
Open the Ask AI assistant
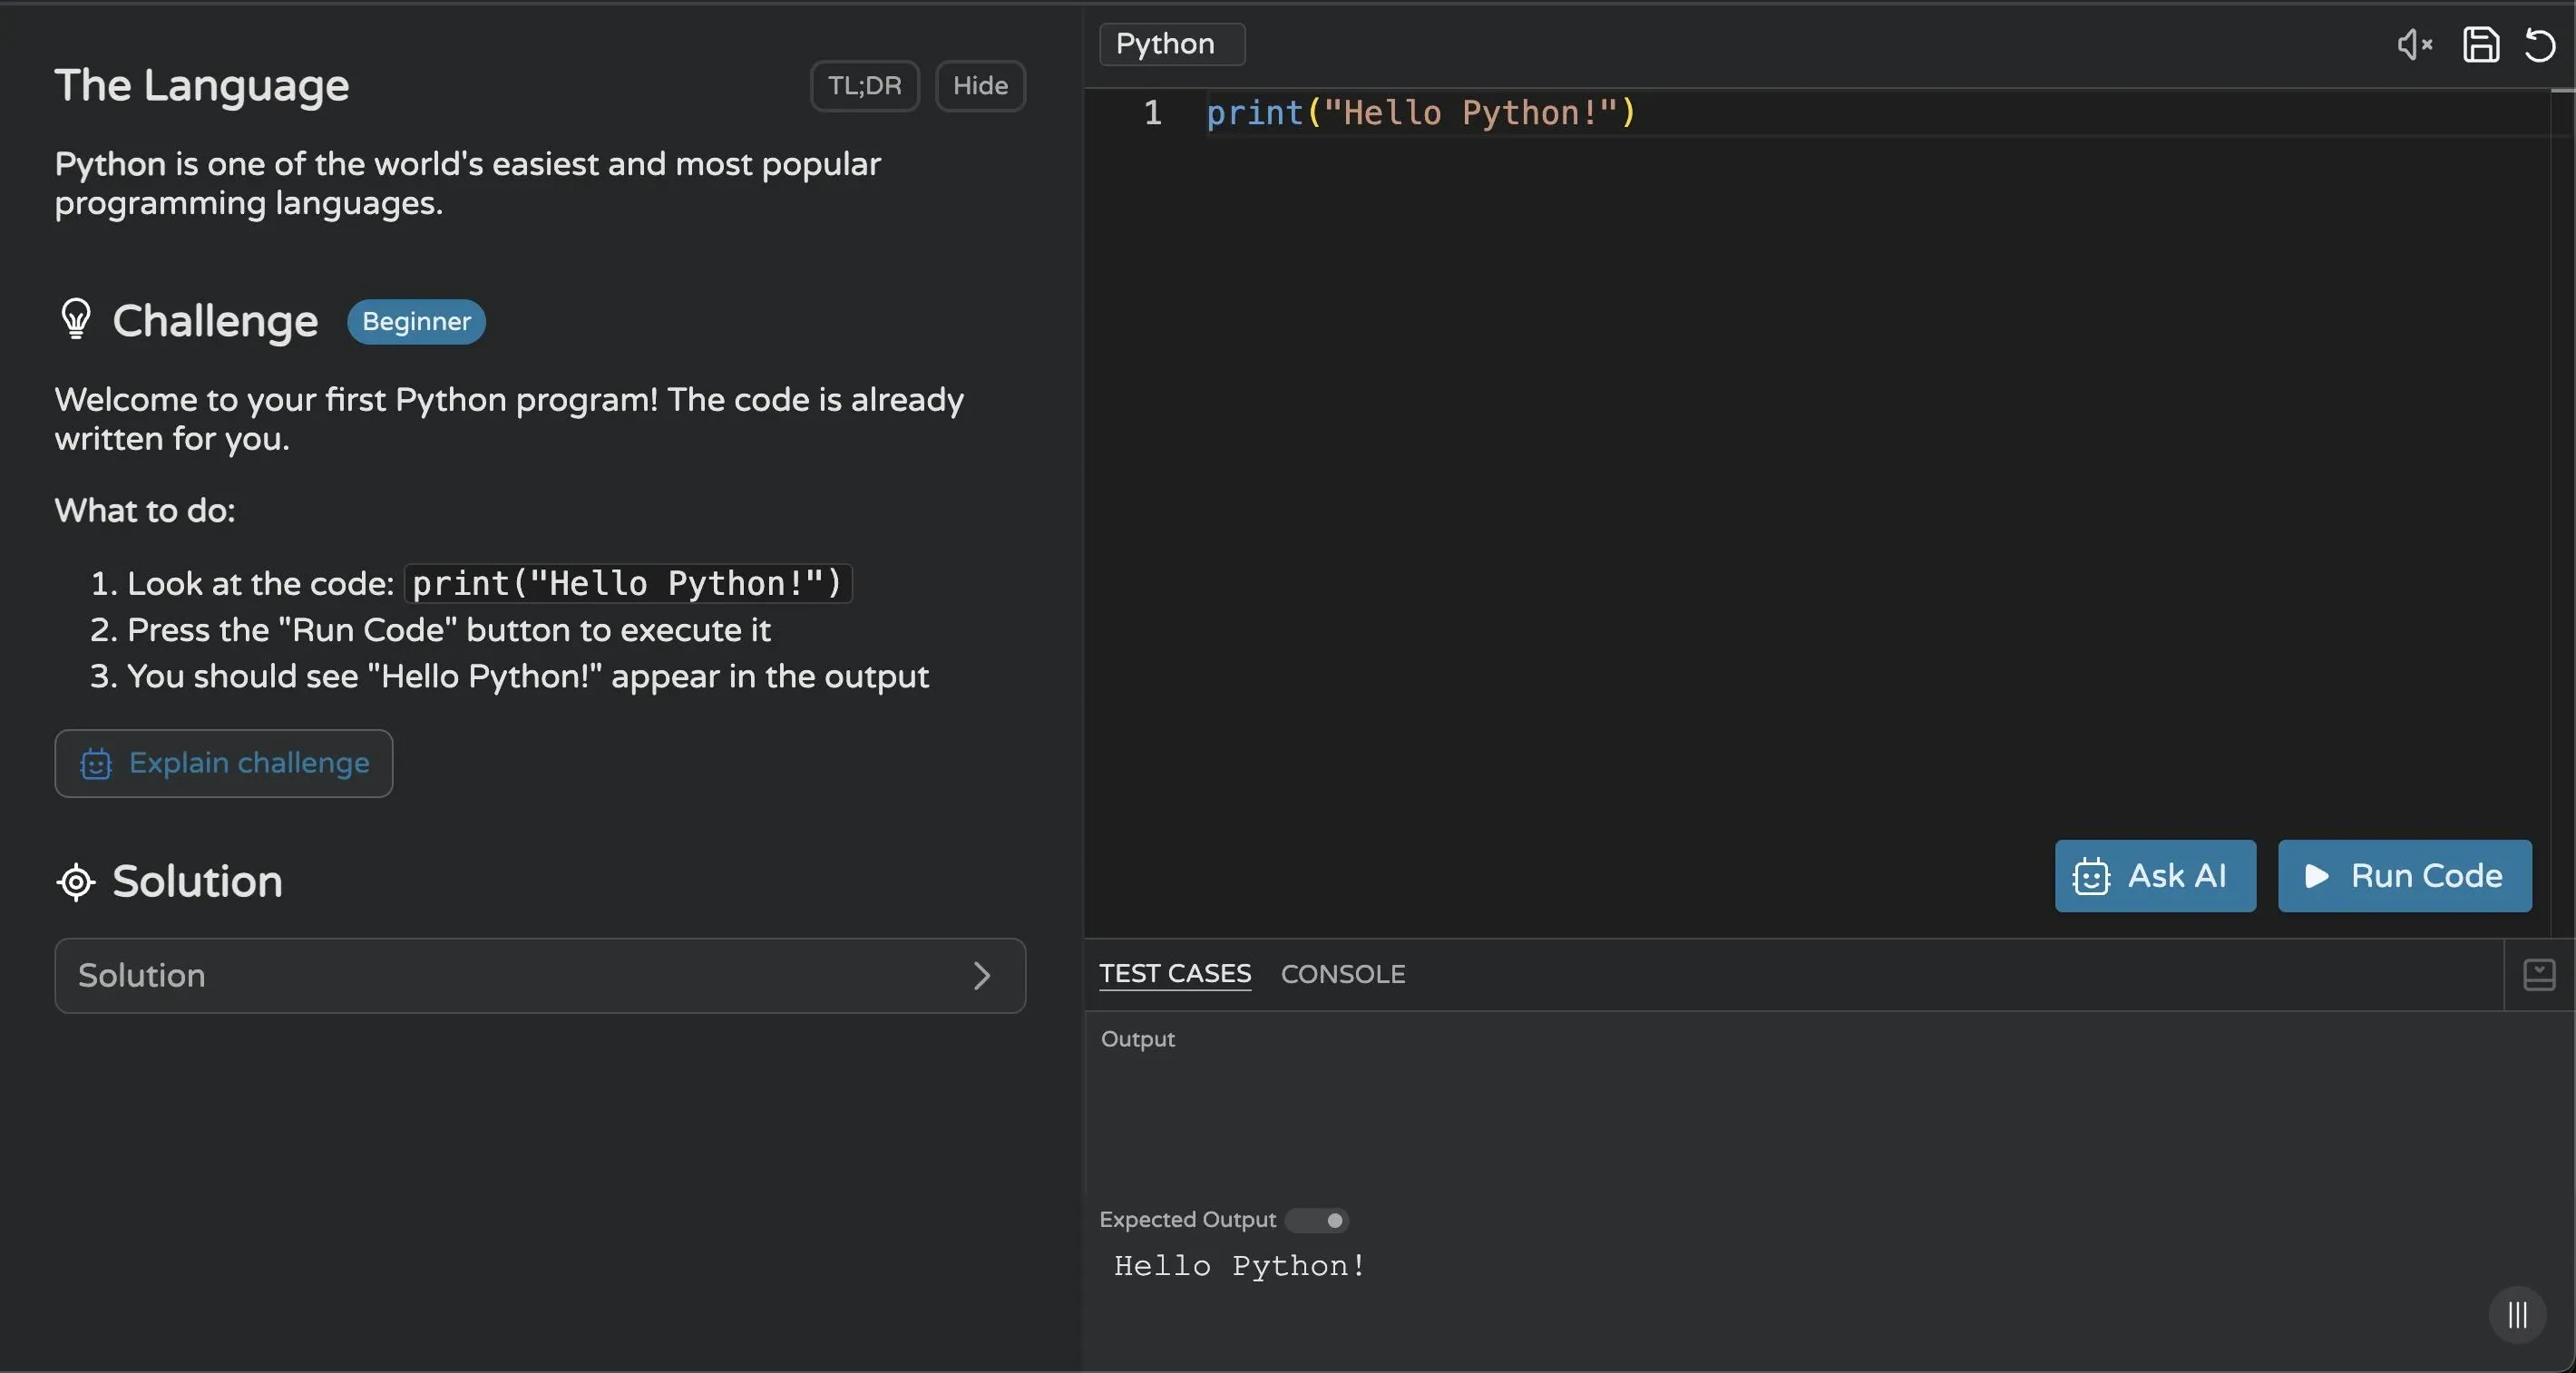[x=2155, y=876]
